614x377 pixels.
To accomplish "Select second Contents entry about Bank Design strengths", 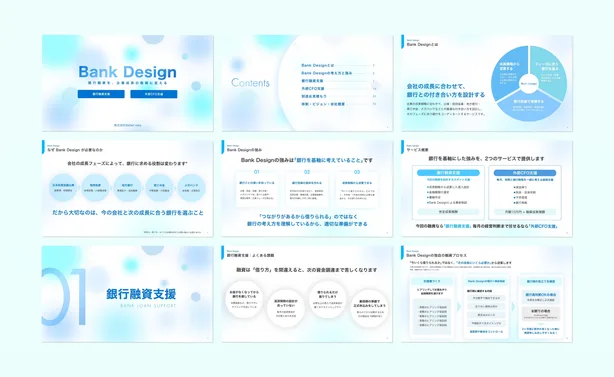I will [x=327, y=73].
